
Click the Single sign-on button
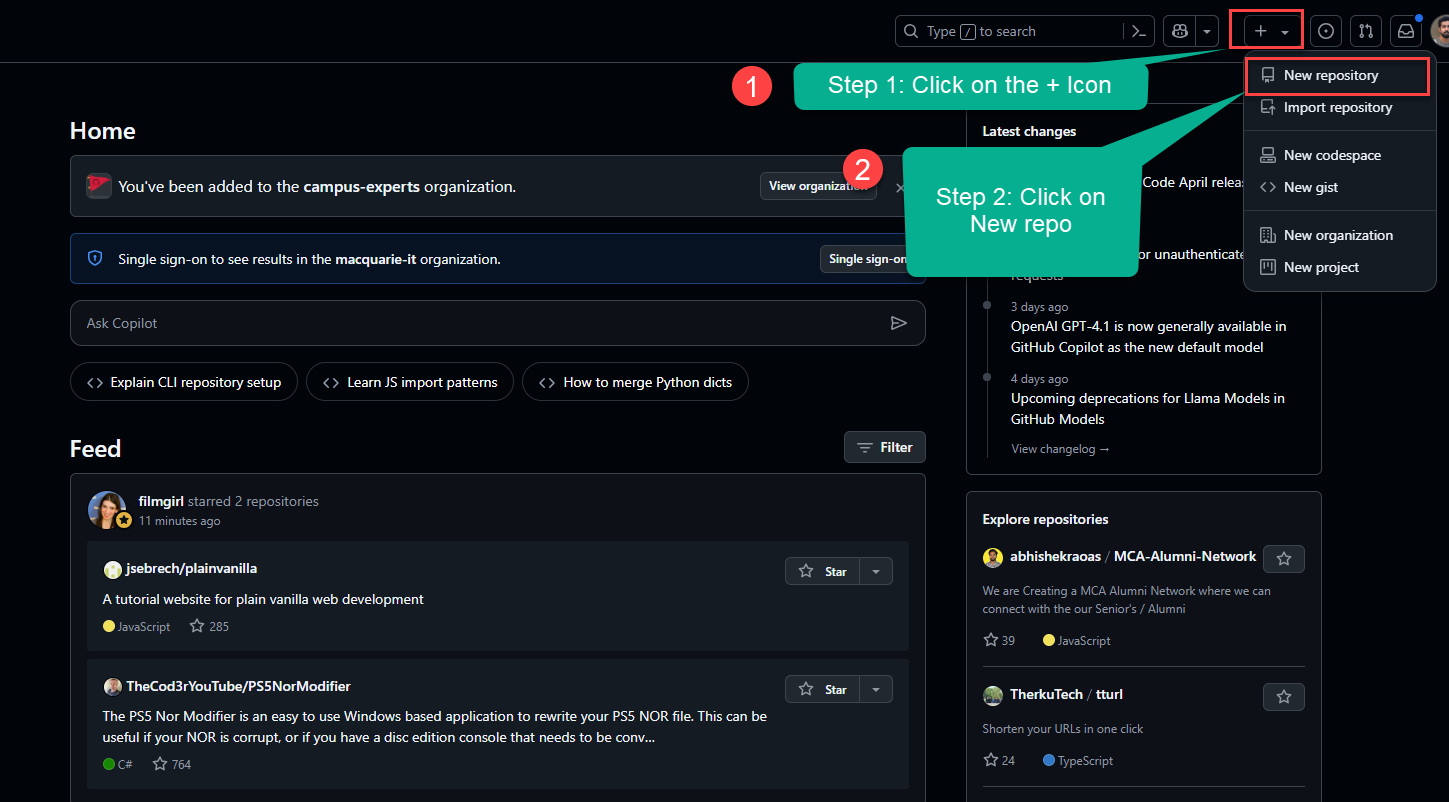(868, 258)
